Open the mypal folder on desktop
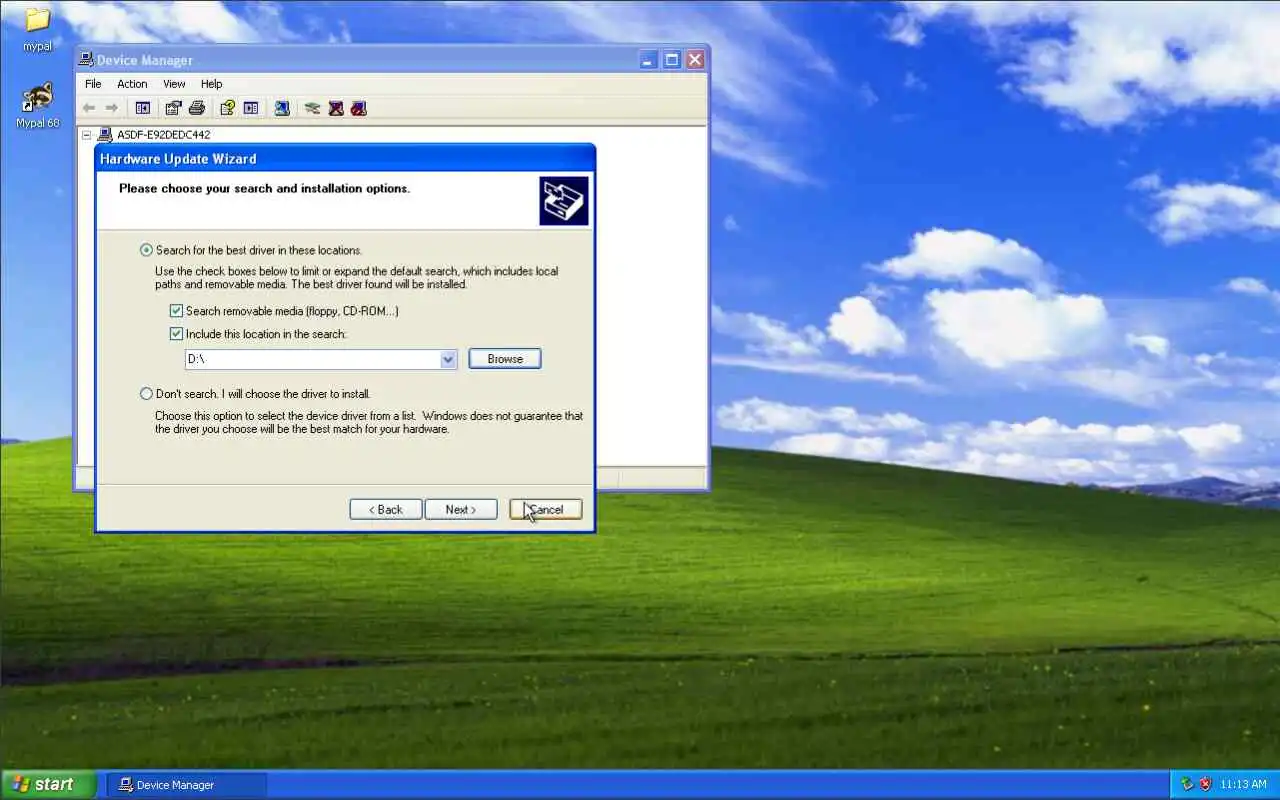 point(37,28)
